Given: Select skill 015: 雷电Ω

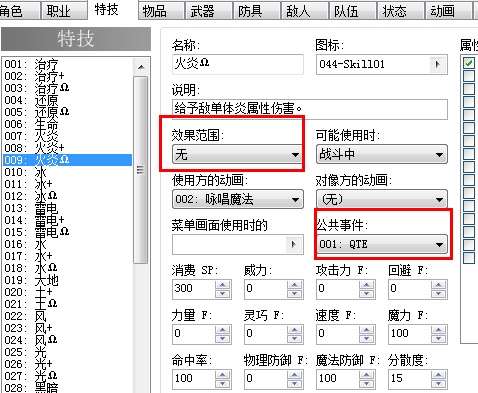Looking at the screenshot, I should [68, 232].
